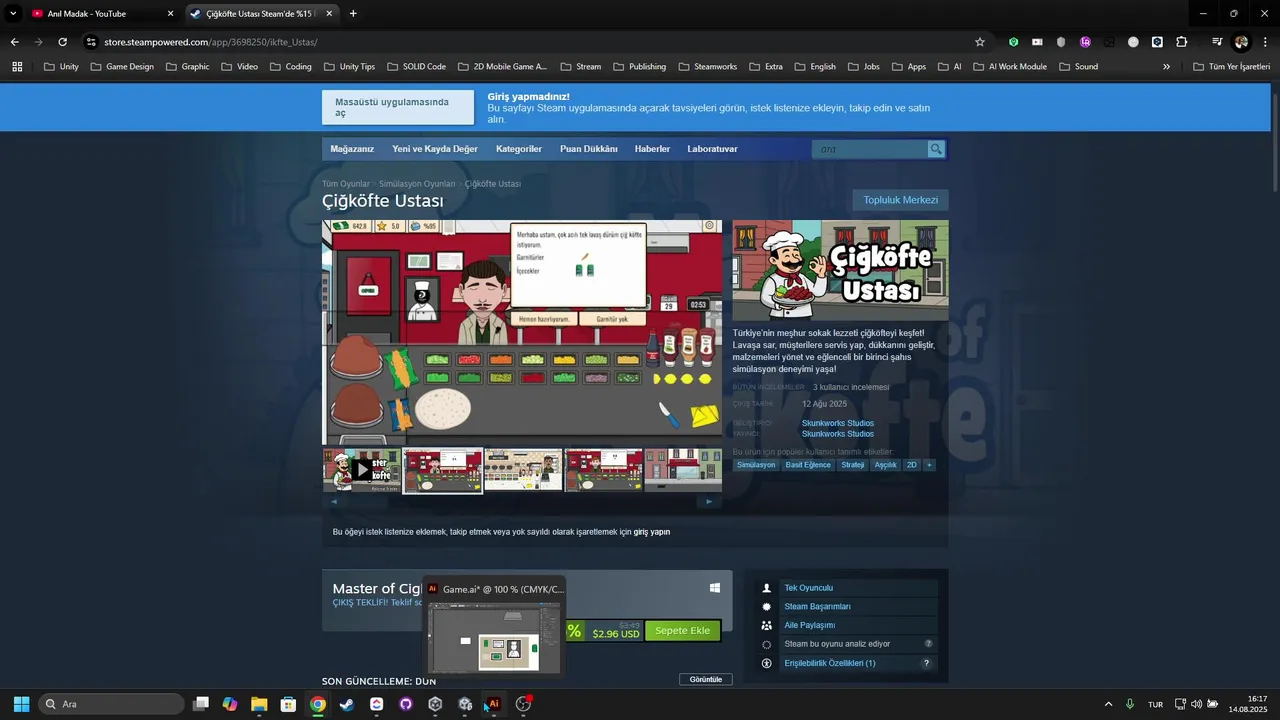Open File Explorer from taskbar
The width and height of the screenshot is (1280, 720).
tap(259, 704)
